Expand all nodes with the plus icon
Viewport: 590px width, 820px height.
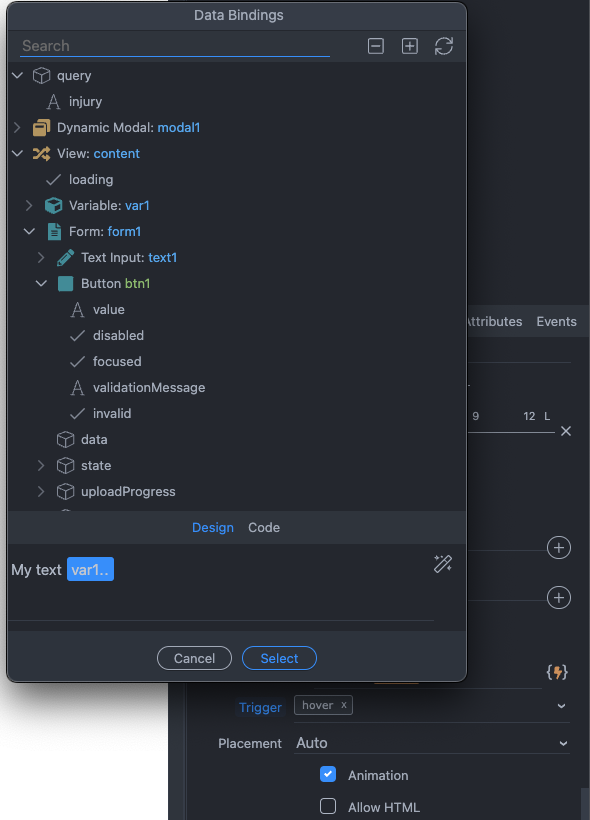(x=409, y=46)
